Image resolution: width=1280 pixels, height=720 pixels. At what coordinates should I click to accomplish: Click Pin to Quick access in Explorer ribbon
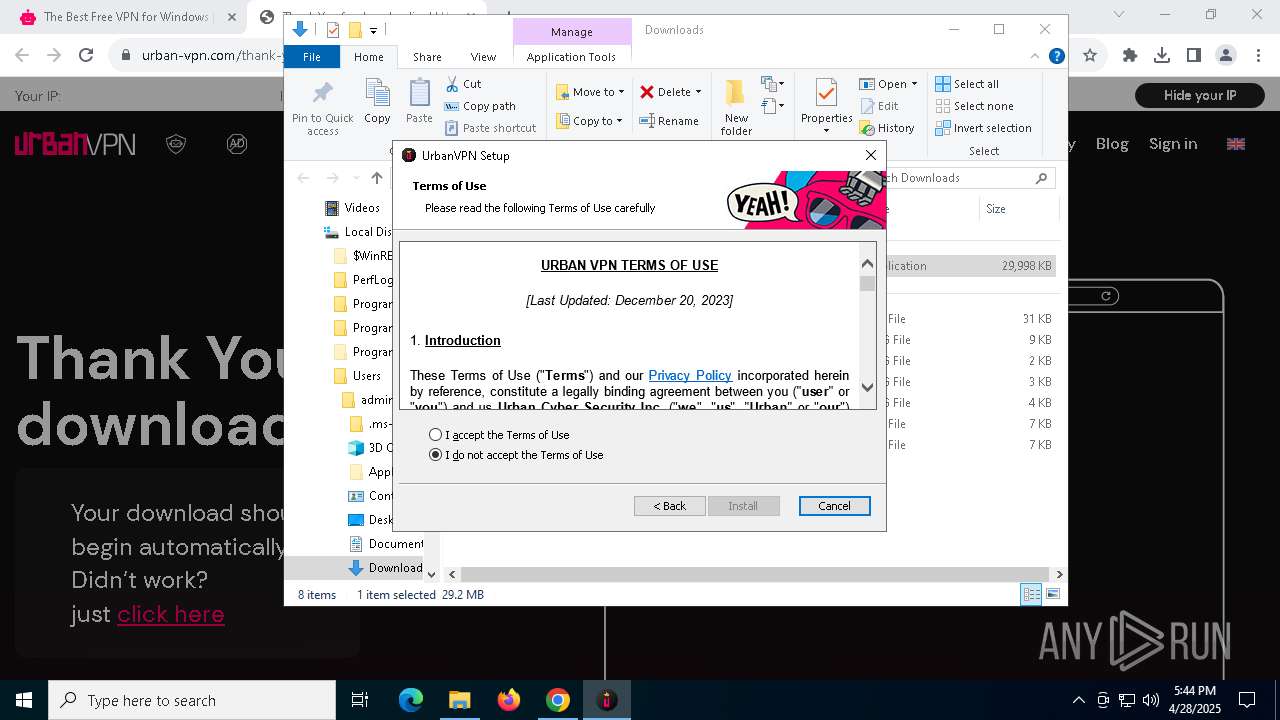point(322,108)
